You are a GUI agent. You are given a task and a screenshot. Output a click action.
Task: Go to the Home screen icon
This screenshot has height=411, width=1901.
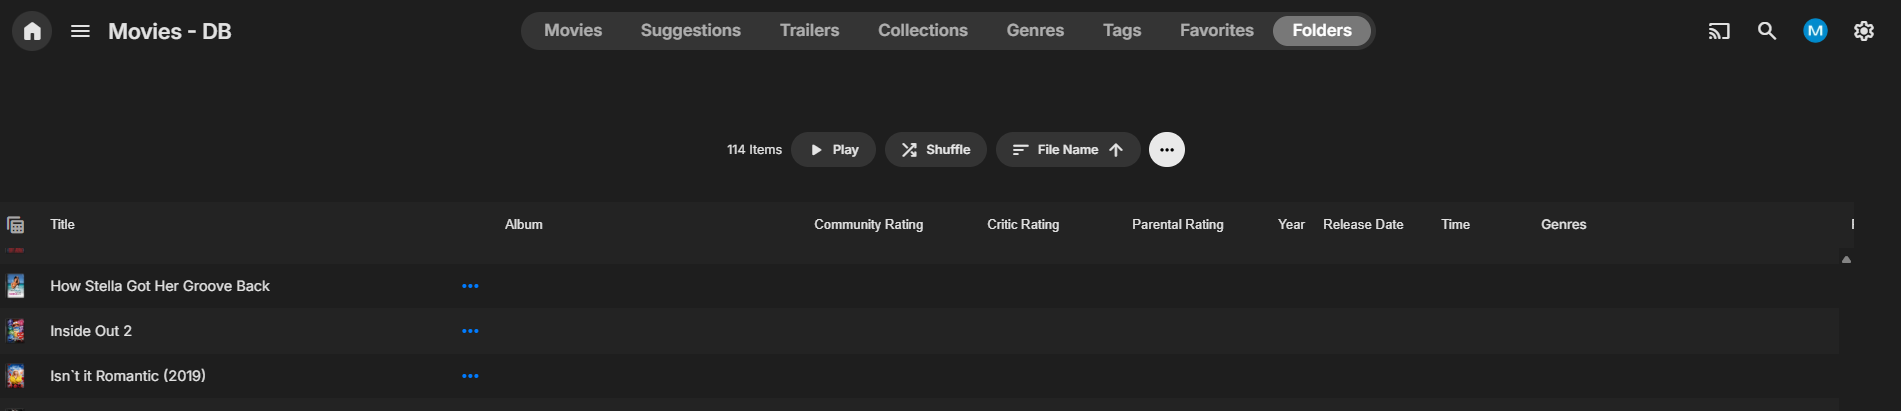pyautogui.click(x=32, y=31)
